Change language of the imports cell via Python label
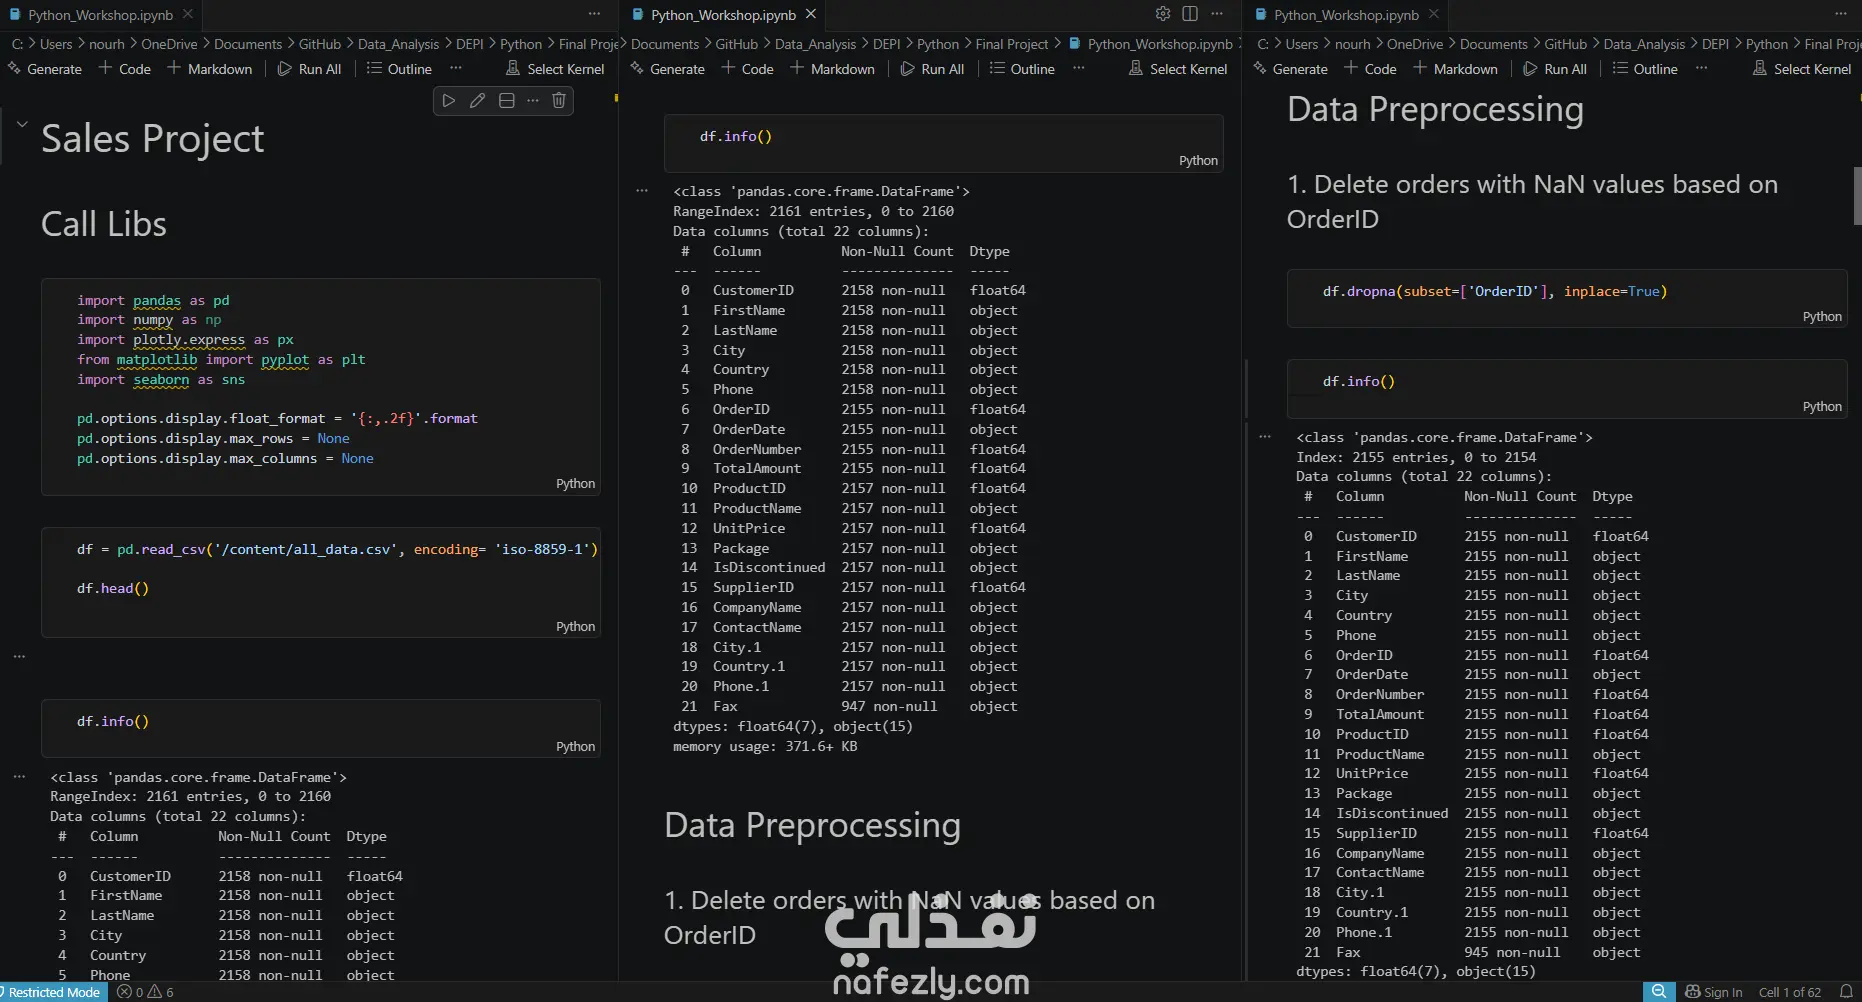1862x1002 pixels. pyautogui.click(x=575, y=483)
